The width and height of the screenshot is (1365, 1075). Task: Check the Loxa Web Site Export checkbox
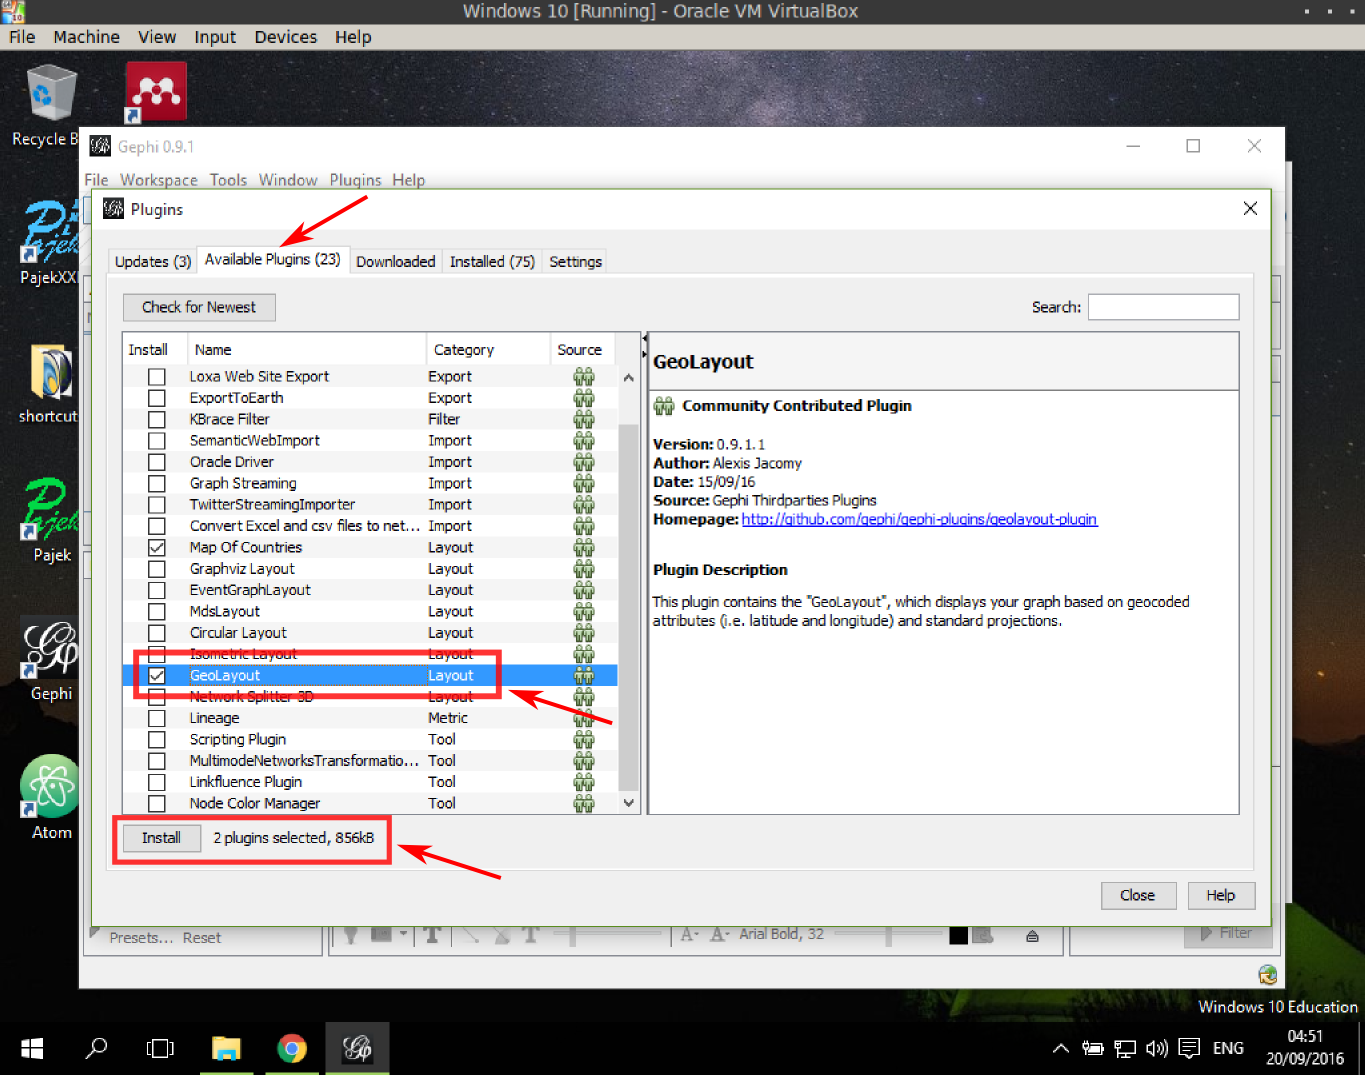click(157, 377)
